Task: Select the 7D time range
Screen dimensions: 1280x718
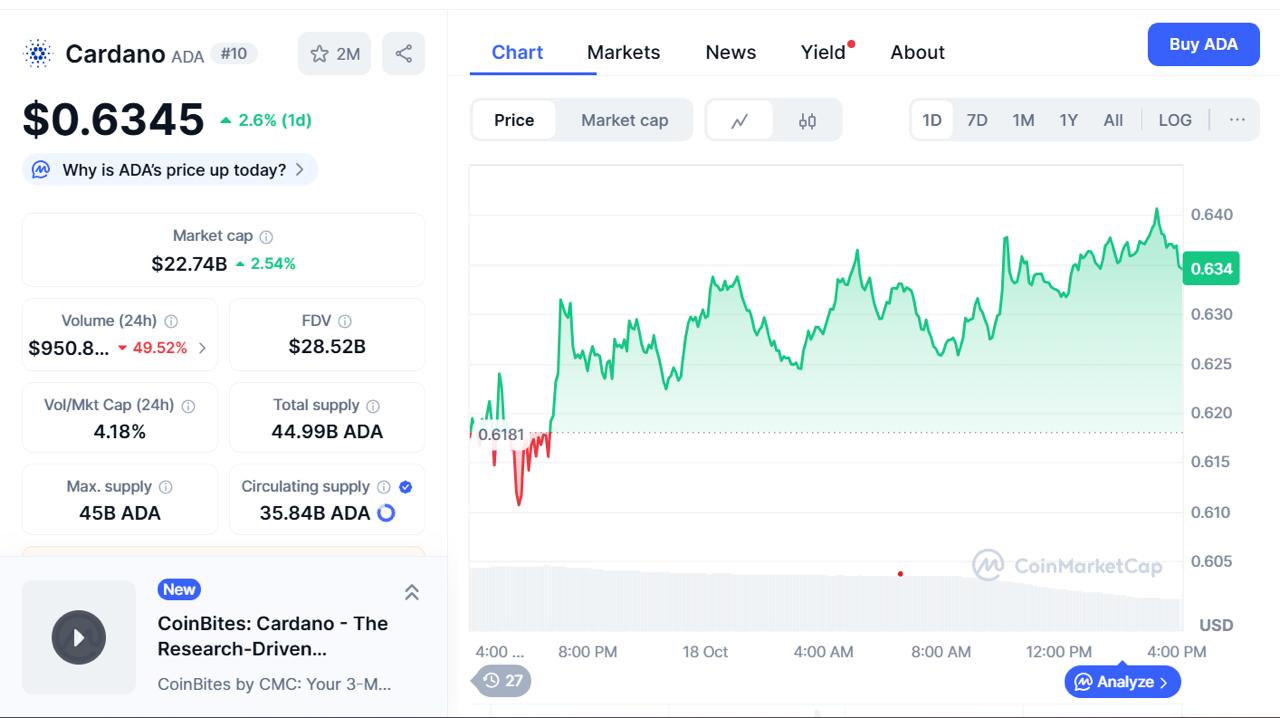Action: 977,120
